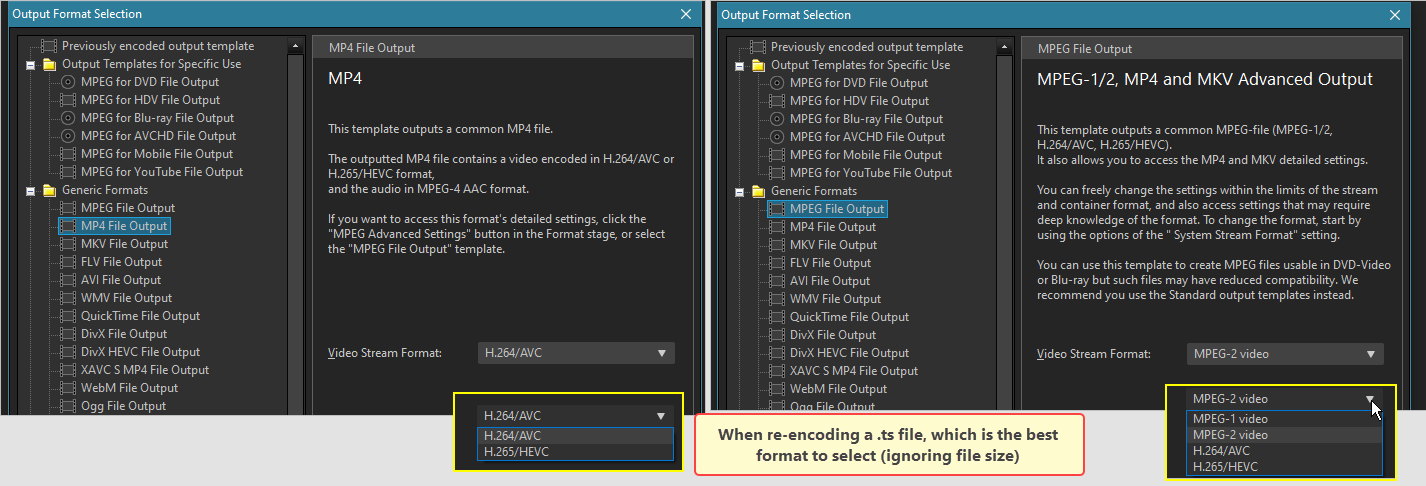Open Video Stream Format dropdown showing H.264/AVC

[575, 353]
